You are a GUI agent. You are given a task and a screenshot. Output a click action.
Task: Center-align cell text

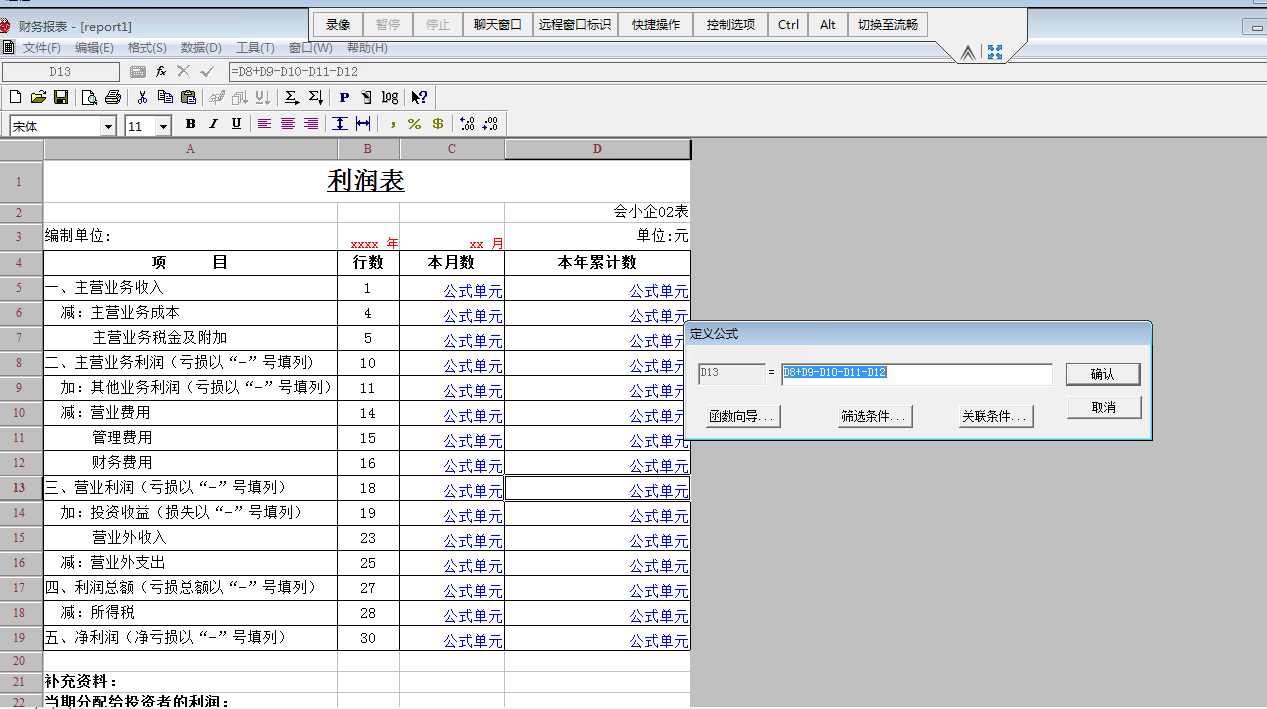pyautogui.click(x=288, y=124)
